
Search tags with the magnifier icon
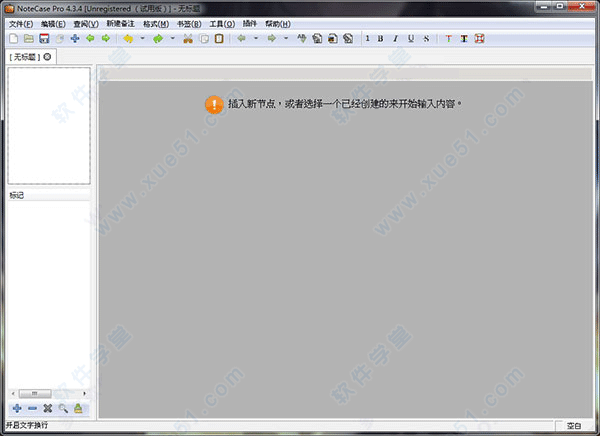[x=63, y=408]
